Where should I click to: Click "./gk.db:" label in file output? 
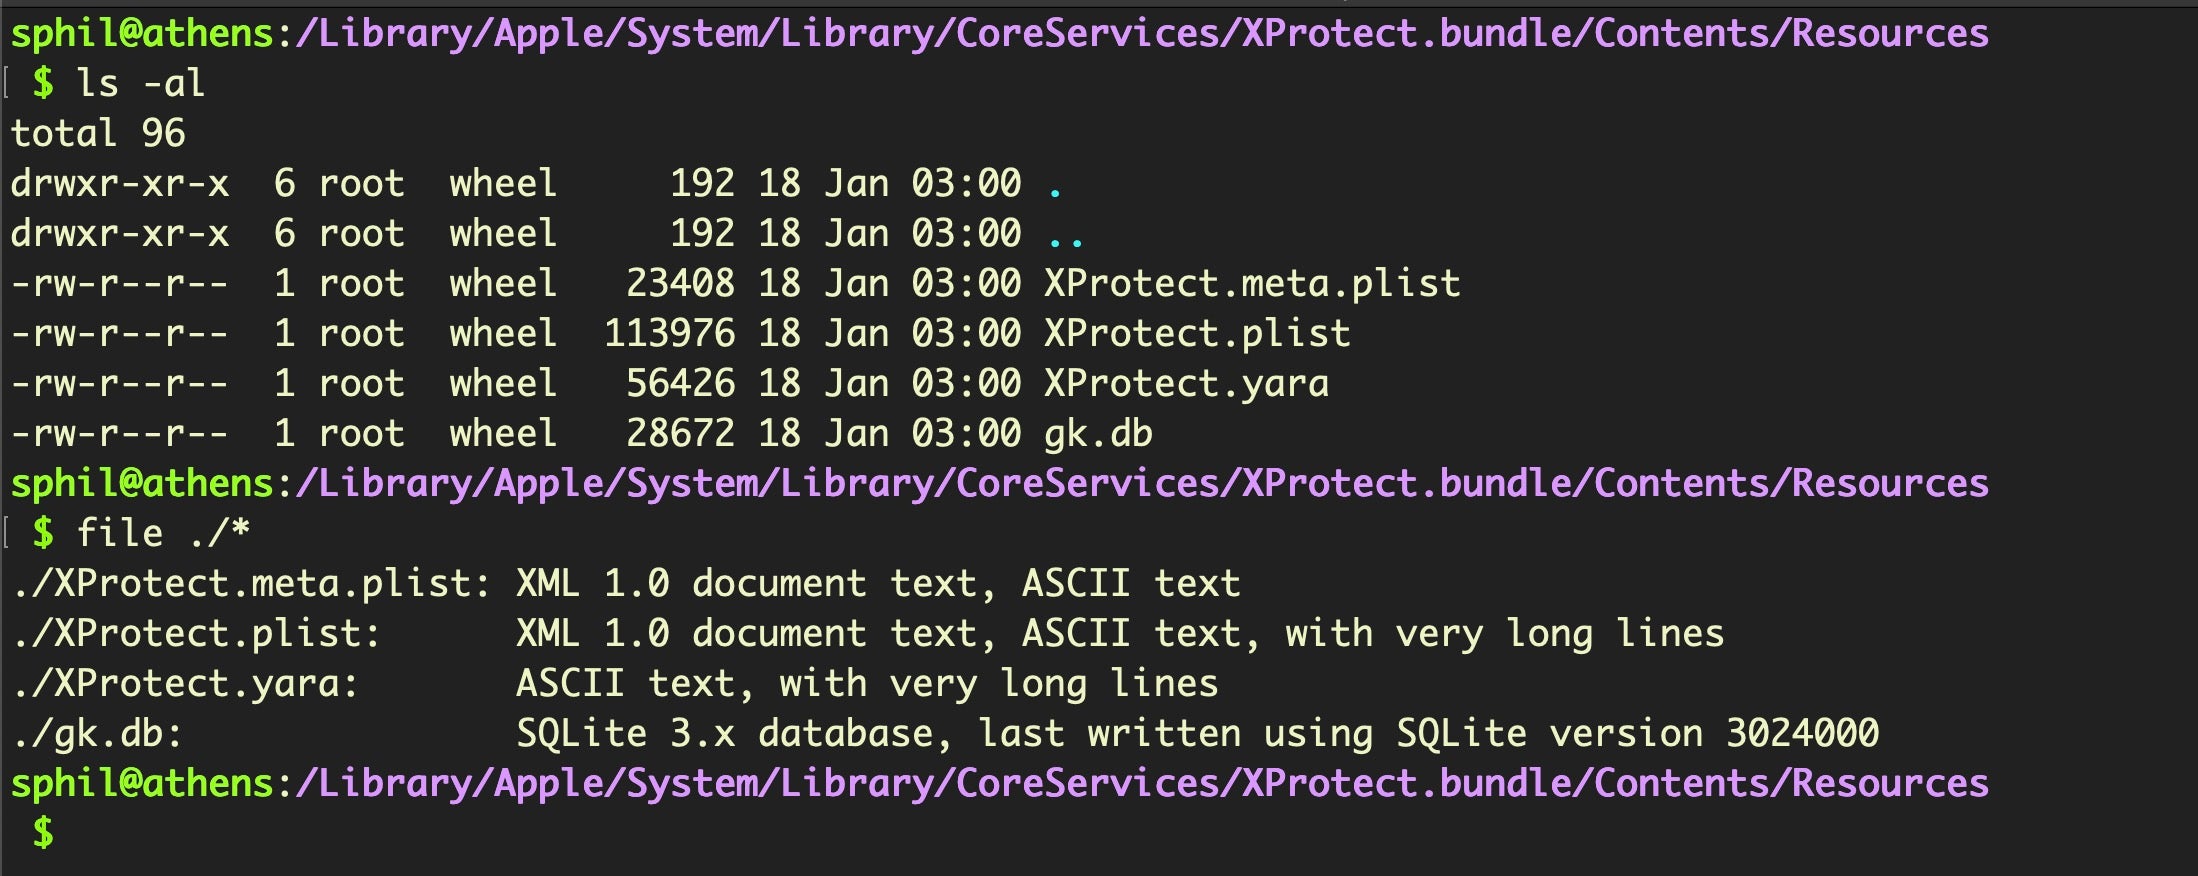(98, 733)
